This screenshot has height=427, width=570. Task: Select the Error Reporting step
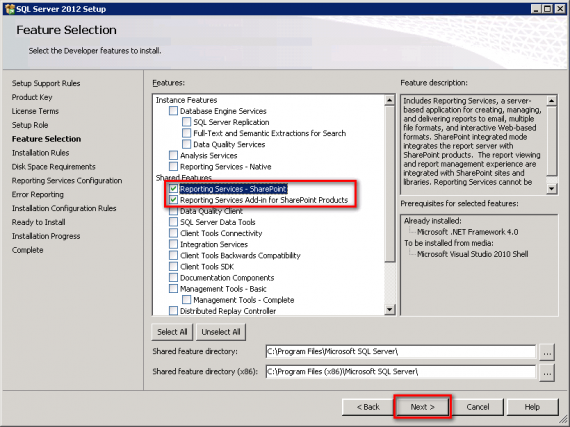coord(37,194)
